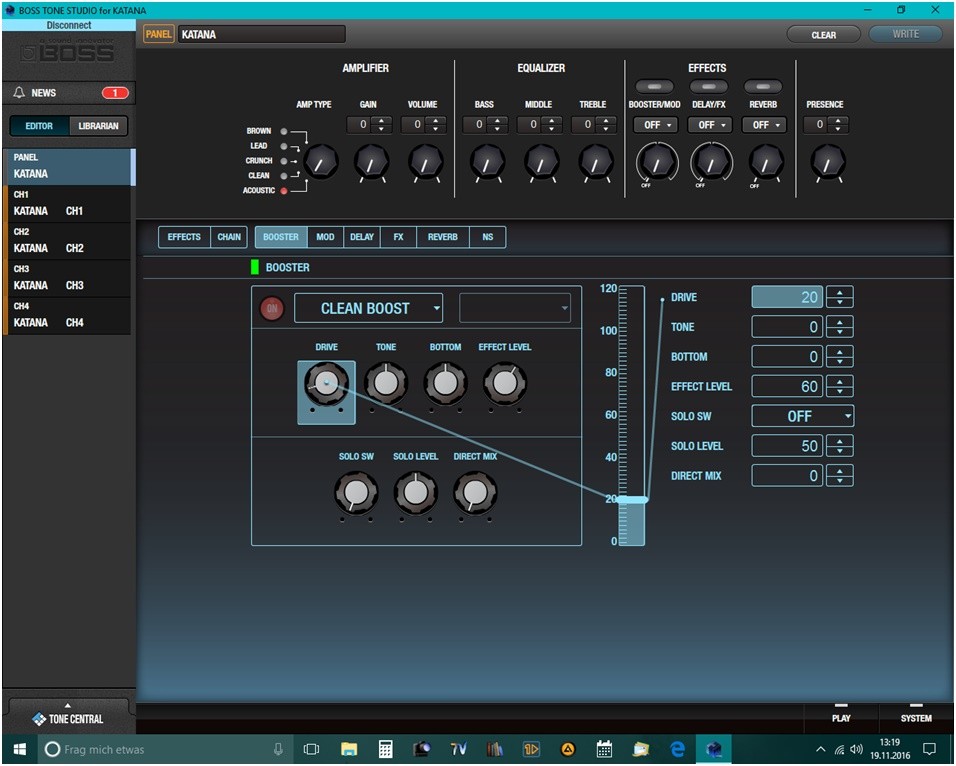956x766 pixels.
Task: Select the KATANA CH2 patch
Action: pyautogui.click(x=69, y=241)
